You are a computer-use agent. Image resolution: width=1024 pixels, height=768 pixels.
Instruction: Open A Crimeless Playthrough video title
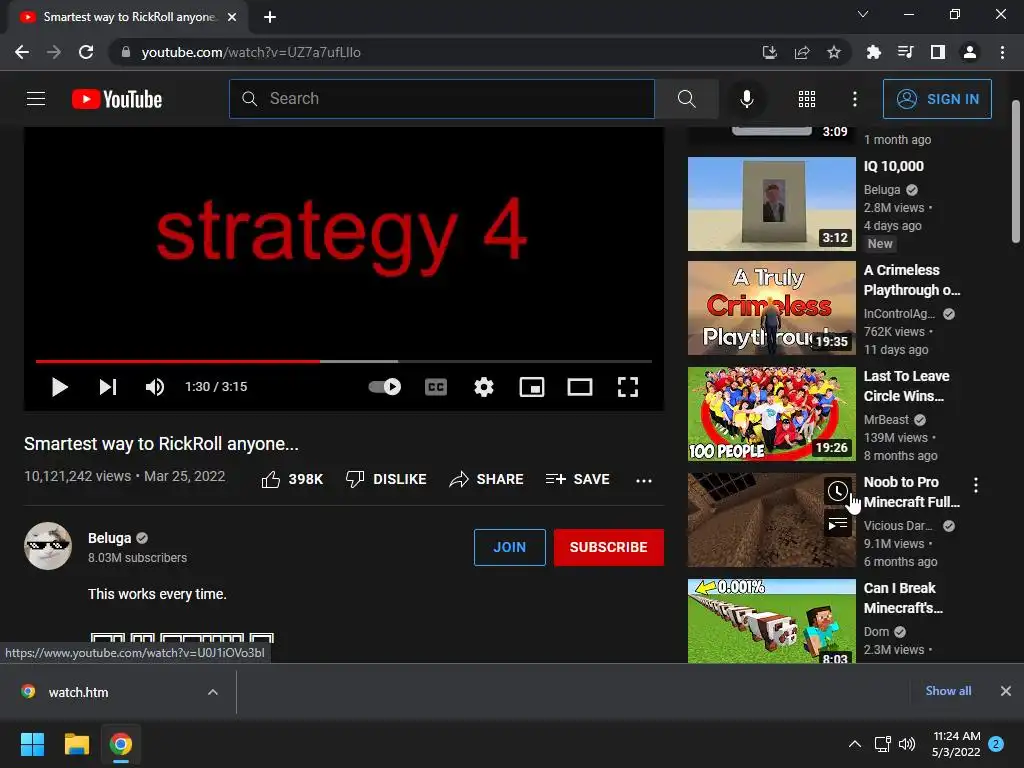pyautogui.click(x=912, y=280)
